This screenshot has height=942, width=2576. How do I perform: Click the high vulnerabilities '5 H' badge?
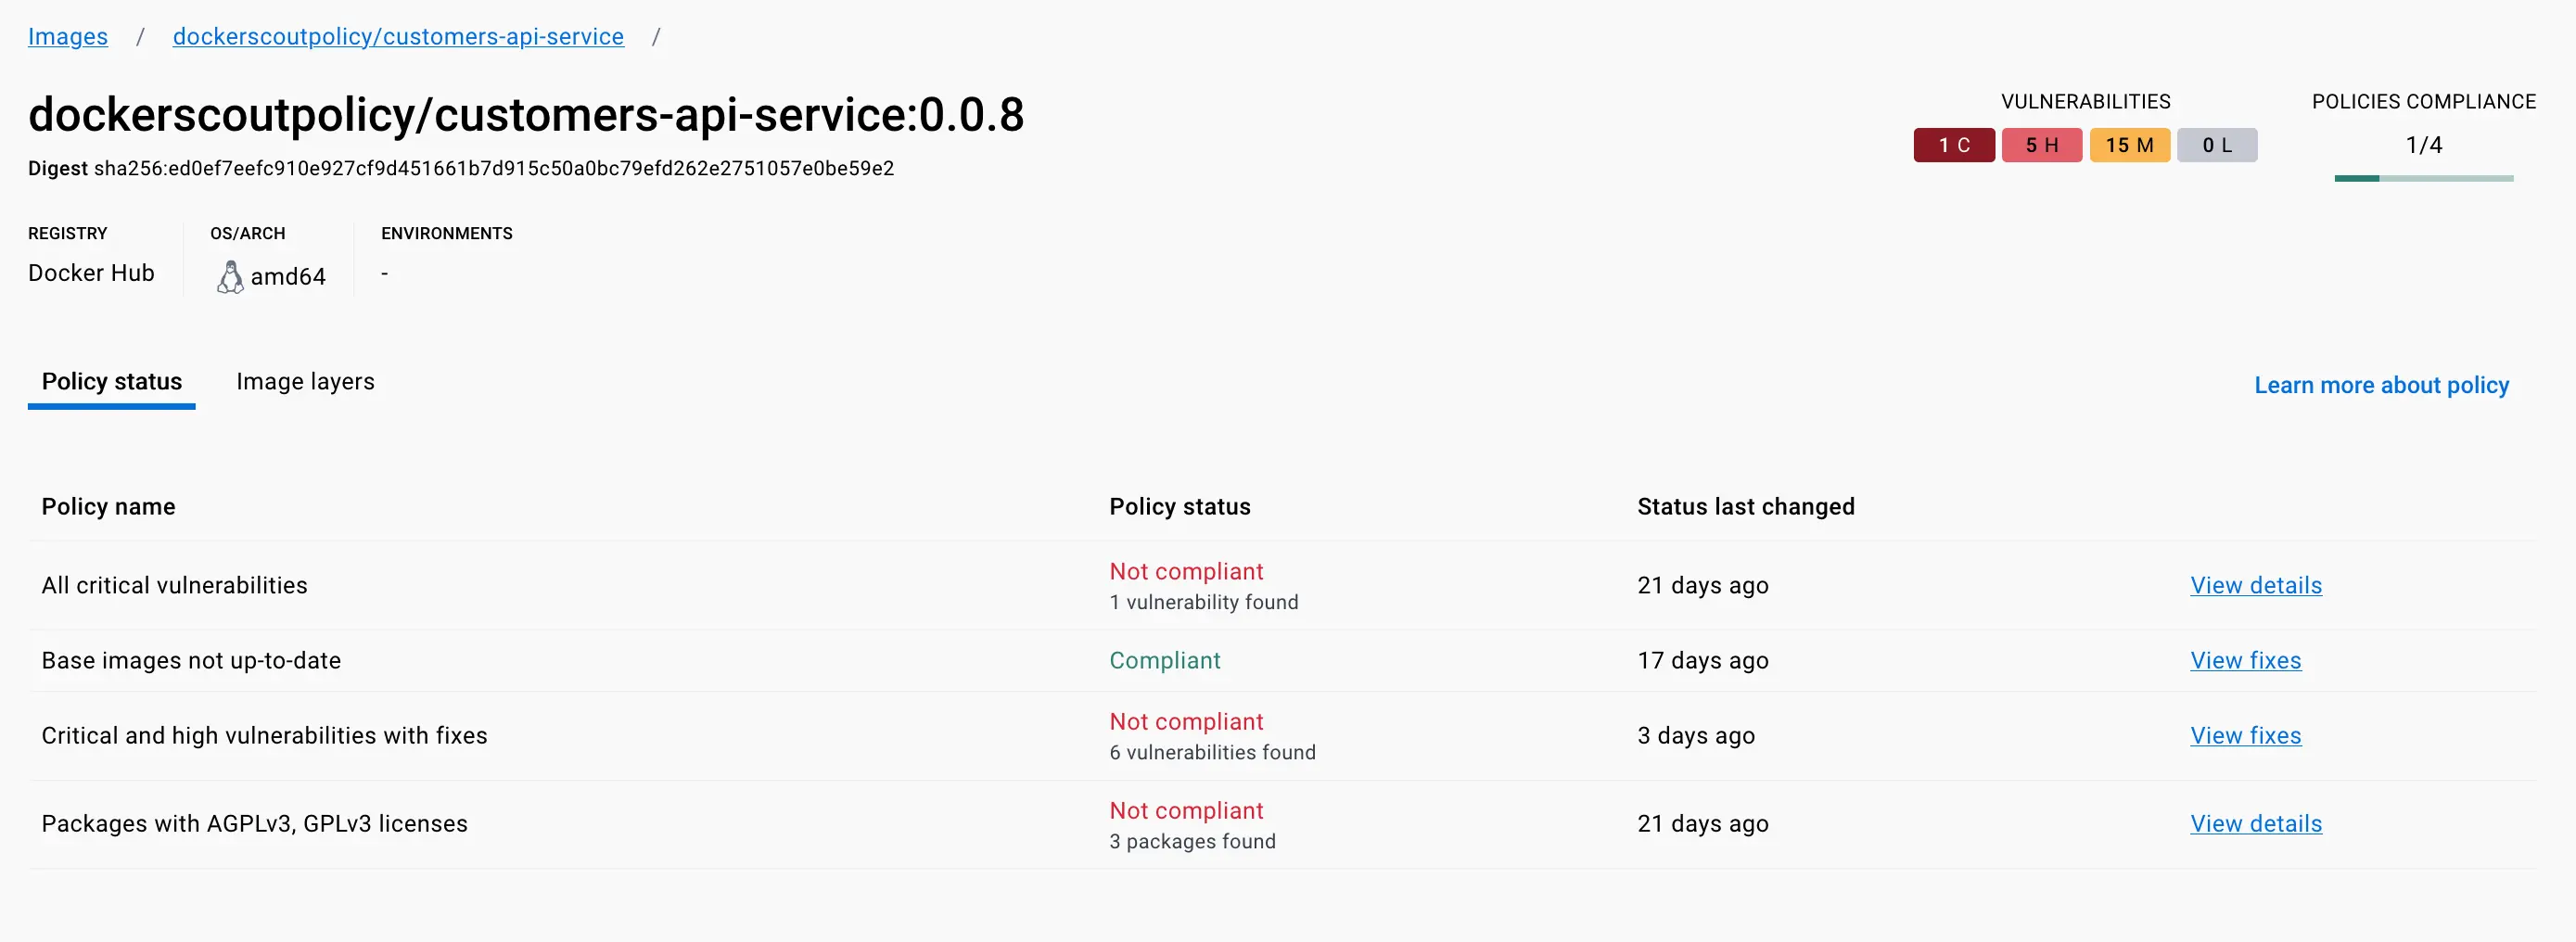tap(2041, 145)
